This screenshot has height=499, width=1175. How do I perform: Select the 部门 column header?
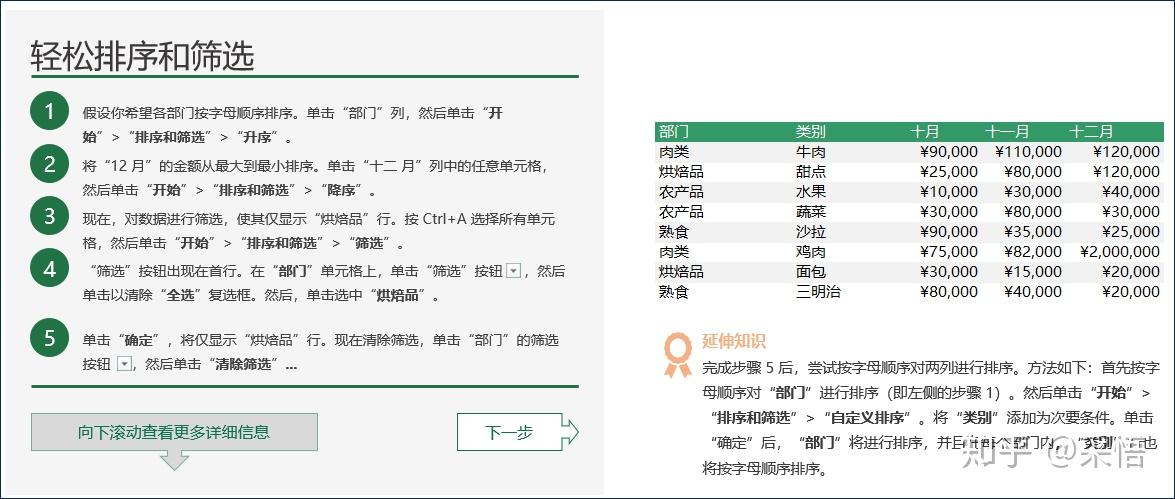coord(674,131)
